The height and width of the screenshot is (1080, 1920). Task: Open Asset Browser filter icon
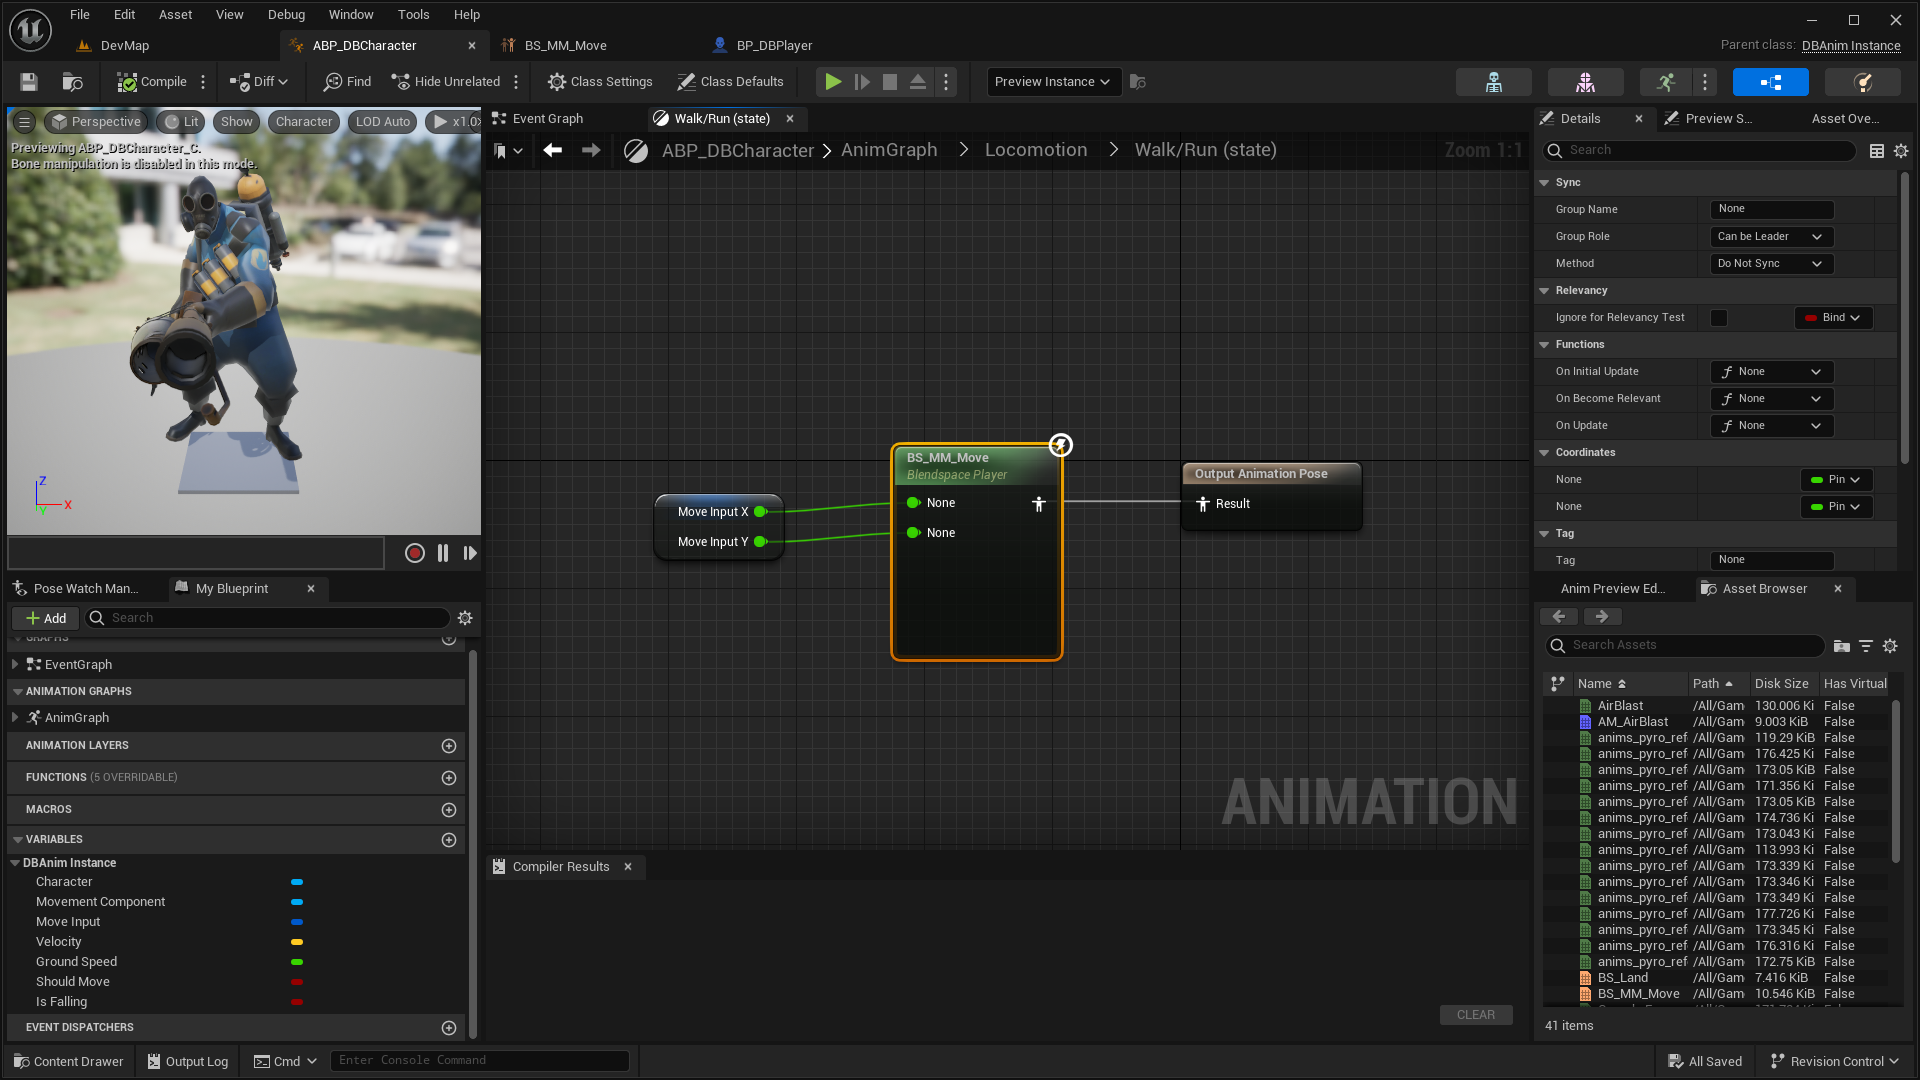[1866, 646]
